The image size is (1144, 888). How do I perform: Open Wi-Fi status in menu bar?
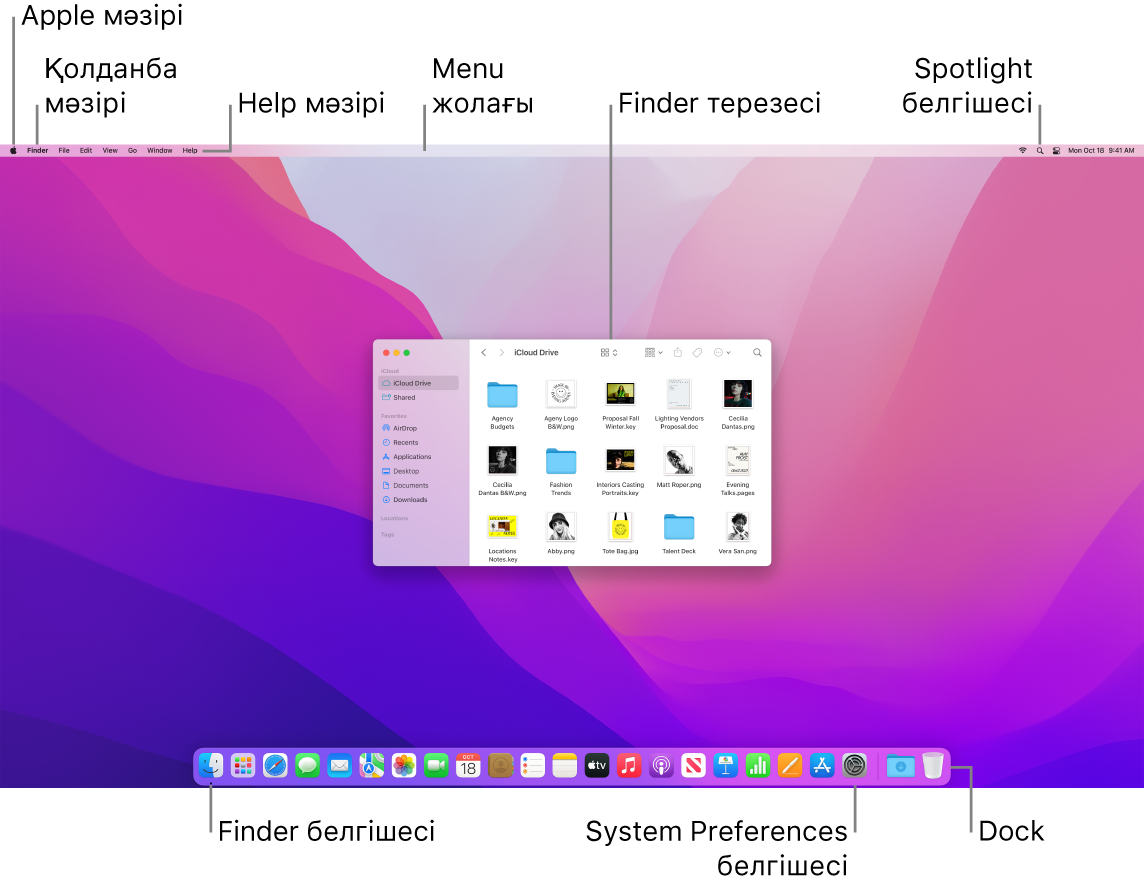click(1022, 150)
